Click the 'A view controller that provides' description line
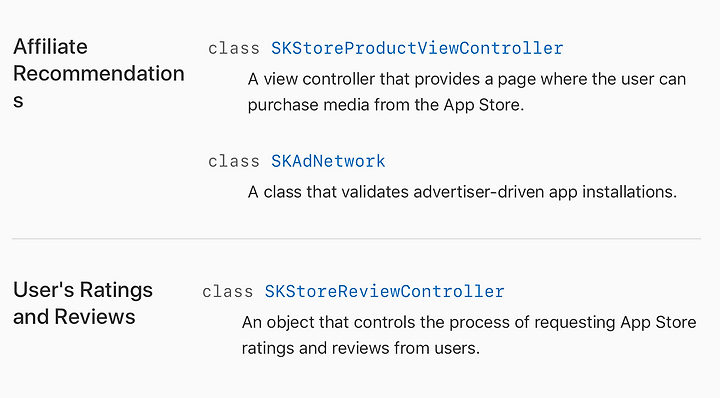The width and height of the screenshot is (720, 398). (x=467, y=79)
